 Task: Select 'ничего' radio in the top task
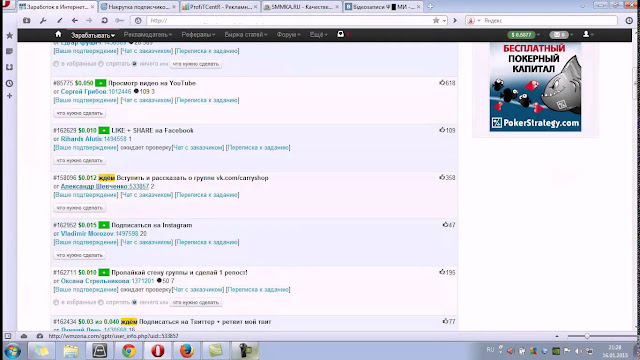134,64
